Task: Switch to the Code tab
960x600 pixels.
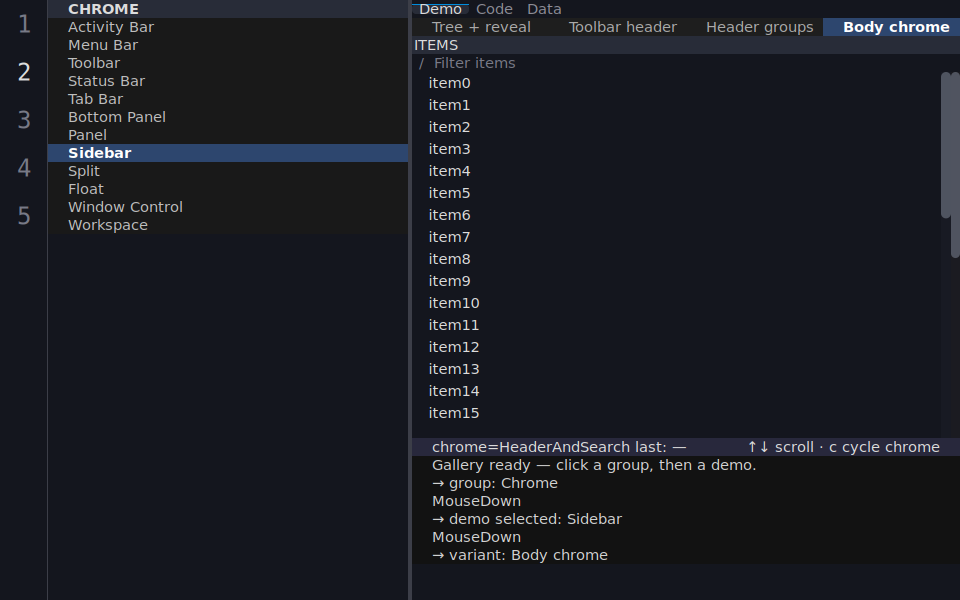Action: [x=494, y=9]
